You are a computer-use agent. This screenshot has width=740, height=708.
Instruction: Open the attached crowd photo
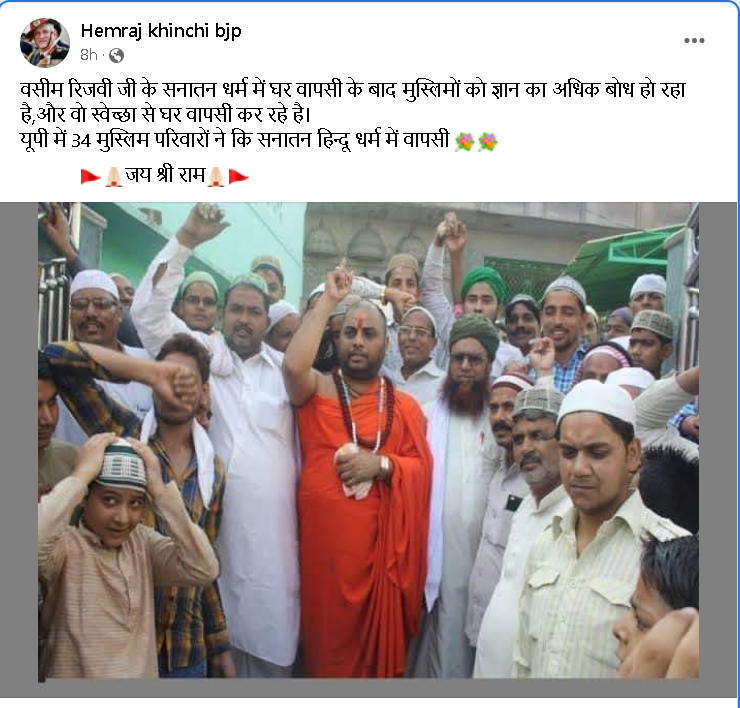(x=368, y=441)
